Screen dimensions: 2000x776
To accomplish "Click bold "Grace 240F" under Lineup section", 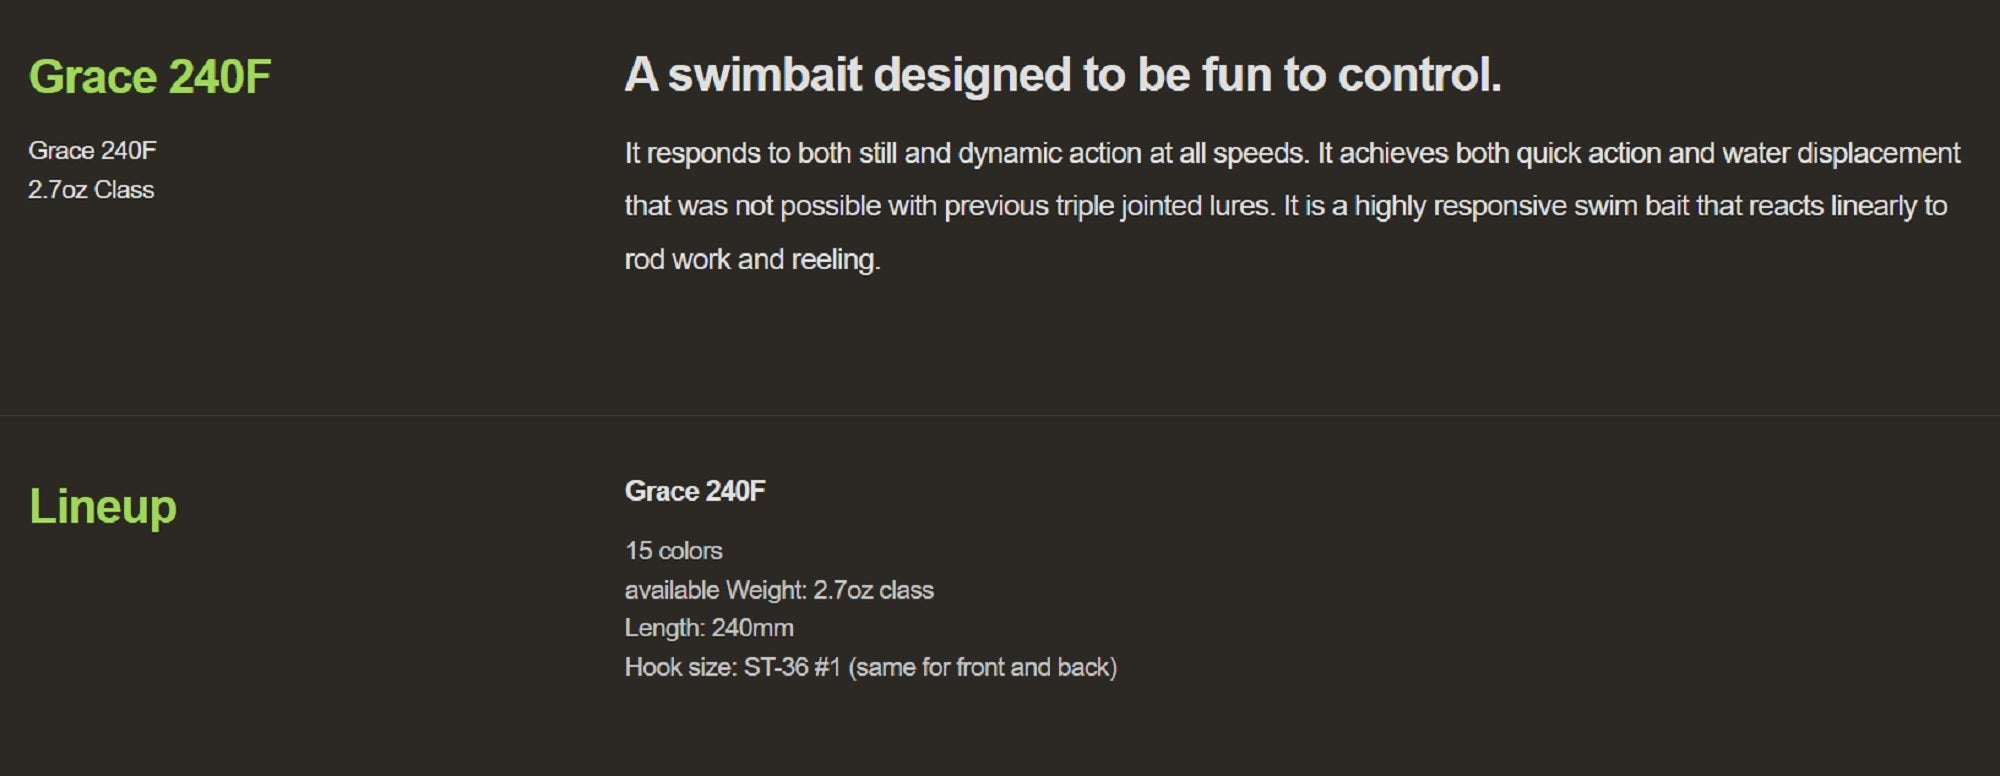I will [695, 491].
